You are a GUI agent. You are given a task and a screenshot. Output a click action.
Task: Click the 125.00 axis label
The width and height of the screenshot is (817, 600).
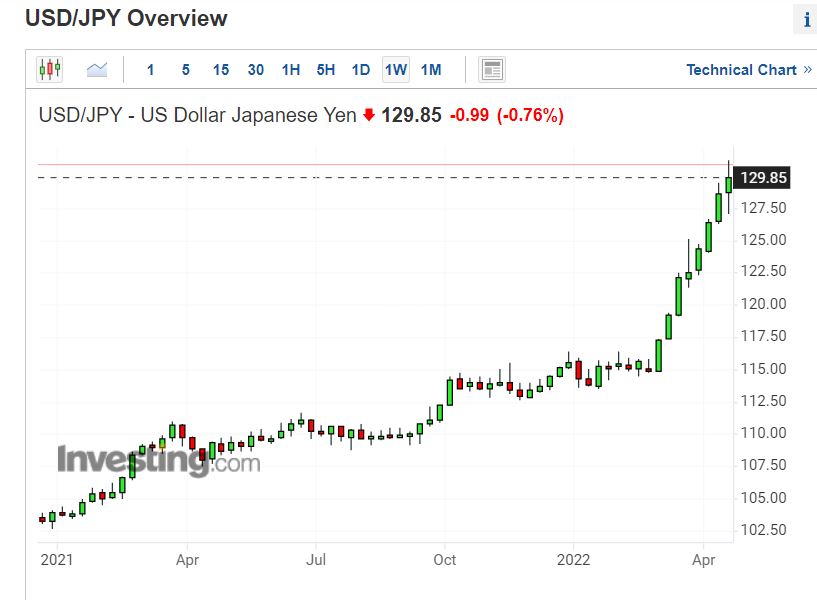point(763,240)
